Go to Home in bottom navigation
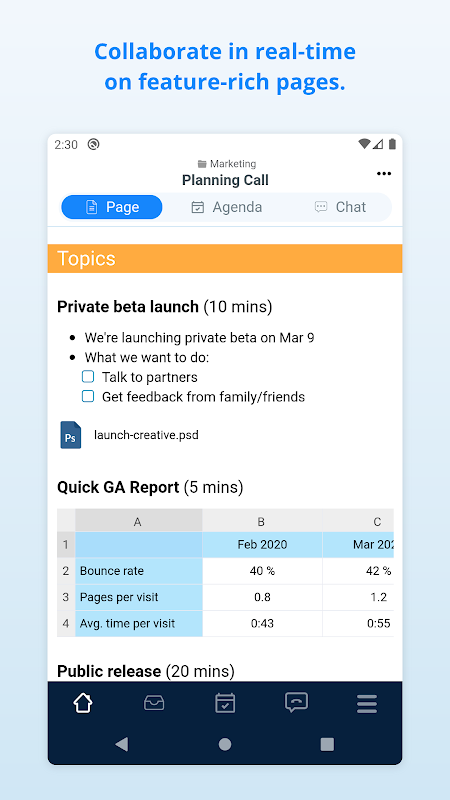Image resolution: width=450 pixels, height=800 pixels. [83, 704]
